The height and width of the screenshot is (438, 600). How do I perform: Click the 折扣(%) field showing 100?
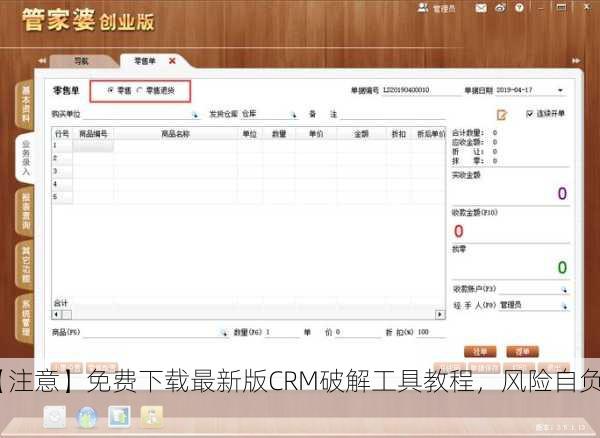(431, 332)
